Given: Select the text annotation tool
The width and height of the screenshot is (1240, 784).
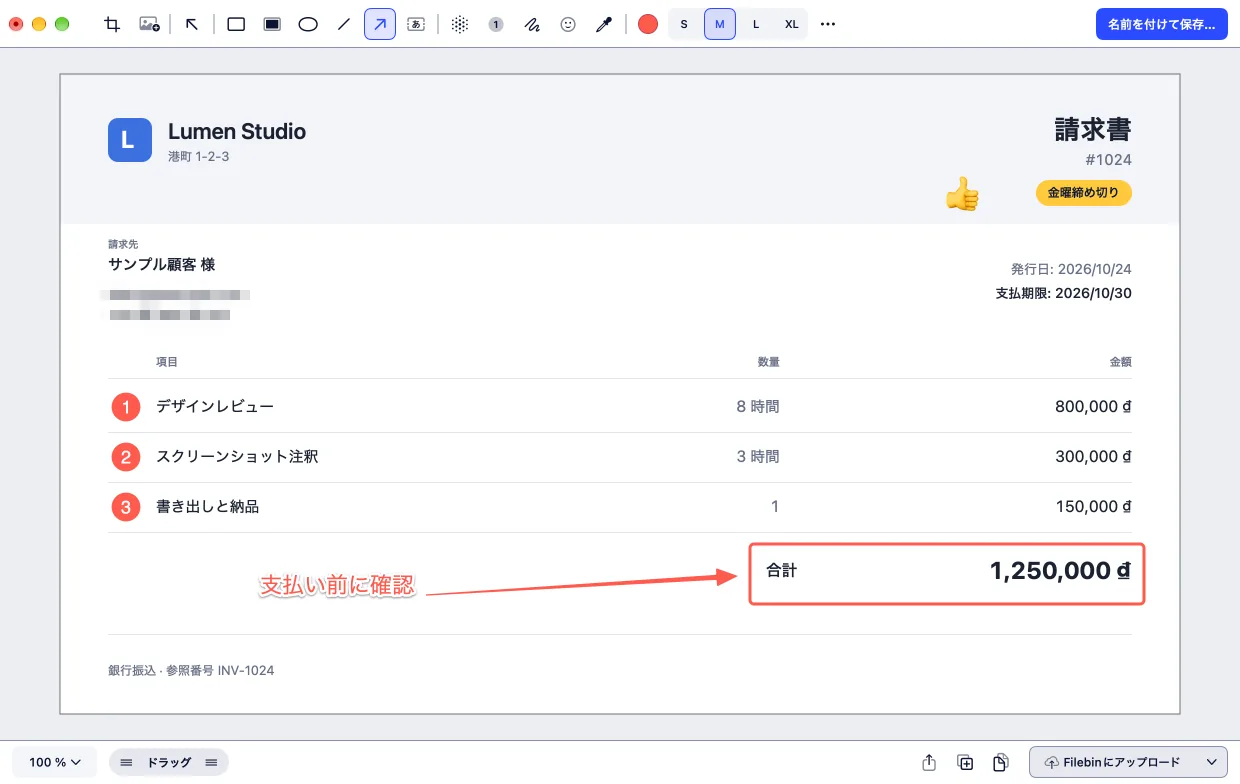Looking at the screenshot, I should click(417, 24).
